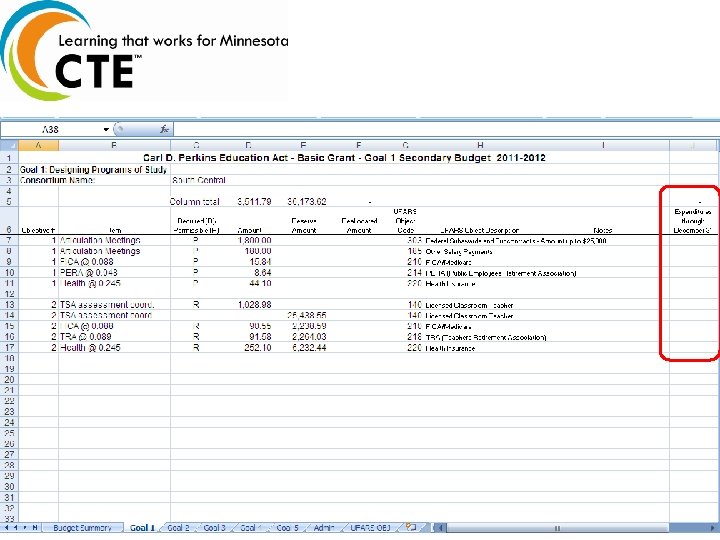Click the horizontal scrollbar thumb
720x540 pixels.
pos(557,528)
